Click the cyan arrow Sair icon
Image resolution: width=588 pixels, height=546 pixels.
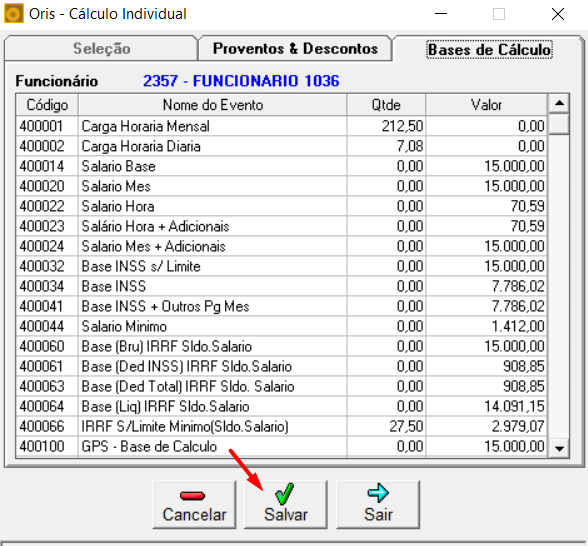point(378,493)
